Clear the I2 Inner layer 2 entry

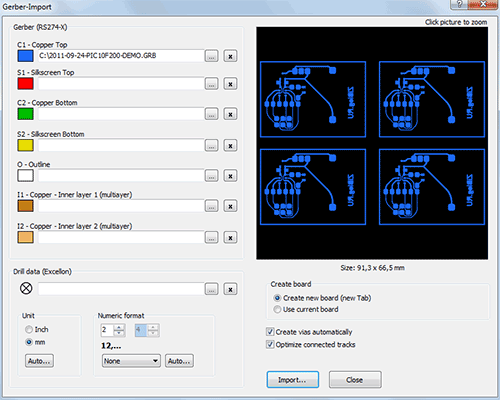(x=230, y=237)
